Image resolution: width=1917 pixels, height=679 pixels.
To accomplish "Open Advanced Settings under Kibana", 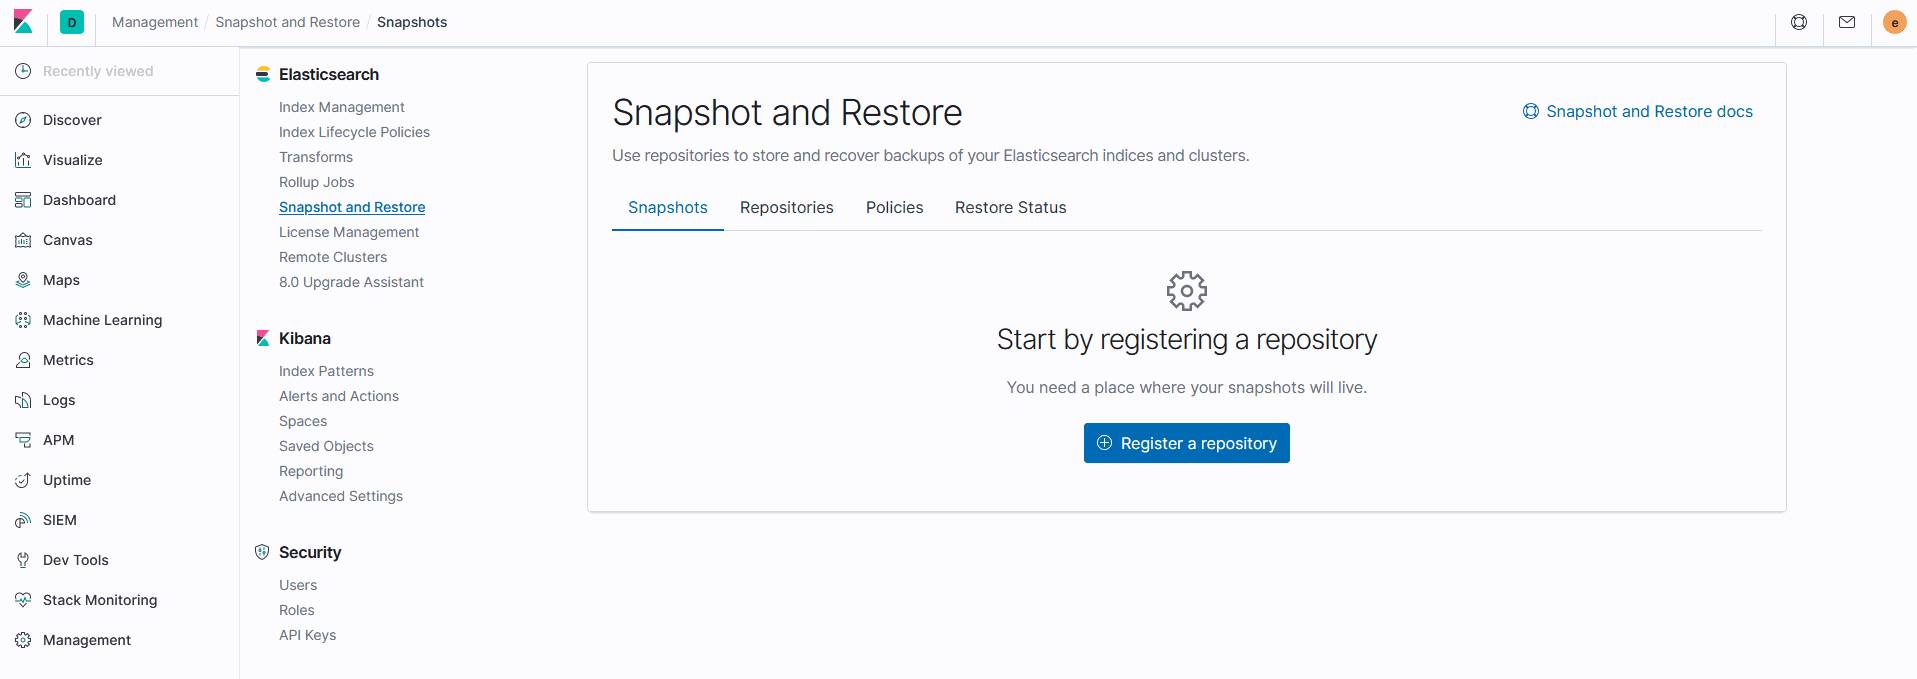I will pyautogui.click(x=340, y=496).
